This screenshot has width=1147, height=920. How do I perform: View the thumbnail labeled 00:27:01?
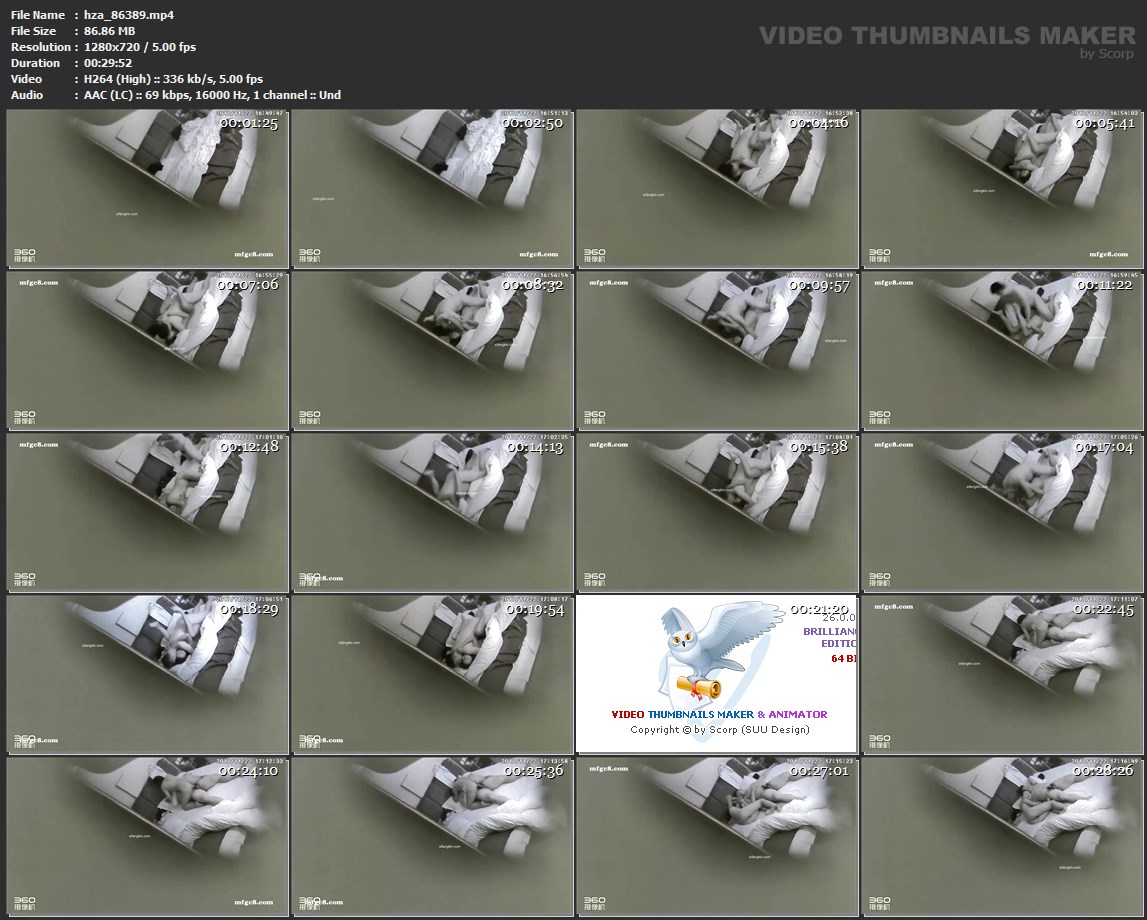(718, 837)
